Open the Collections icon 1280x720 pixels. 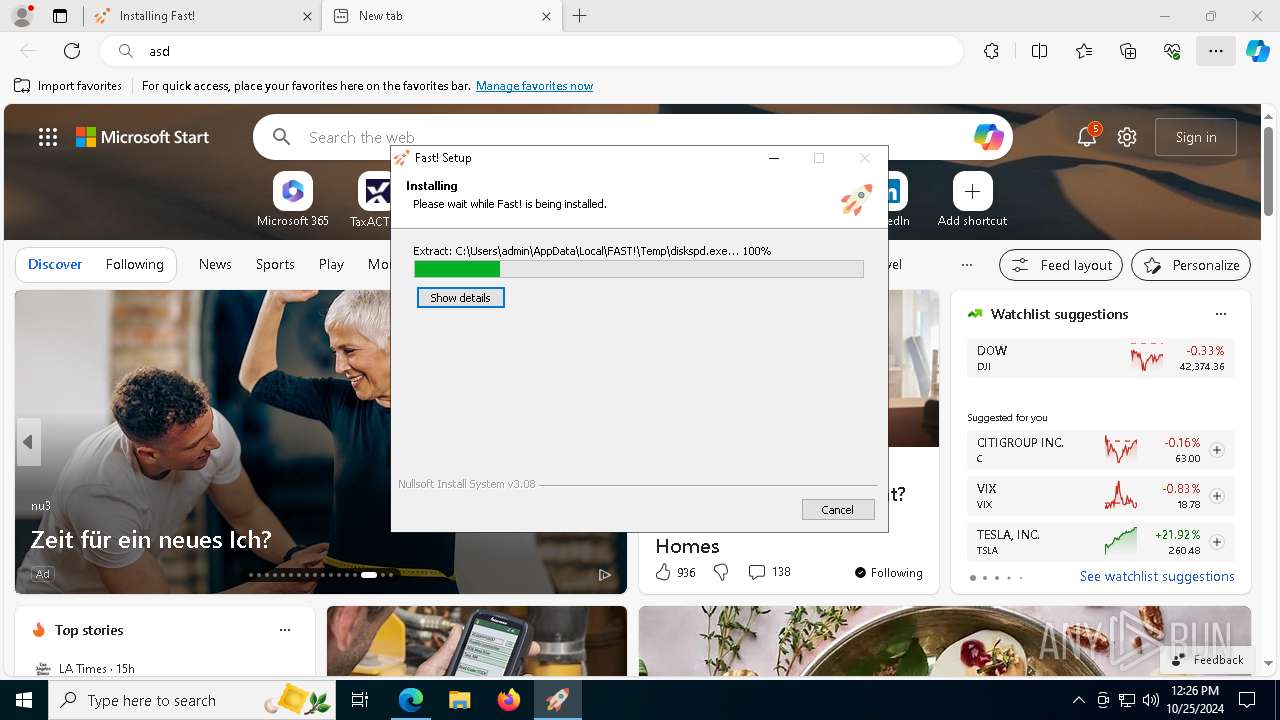[x=1128, y=51]
